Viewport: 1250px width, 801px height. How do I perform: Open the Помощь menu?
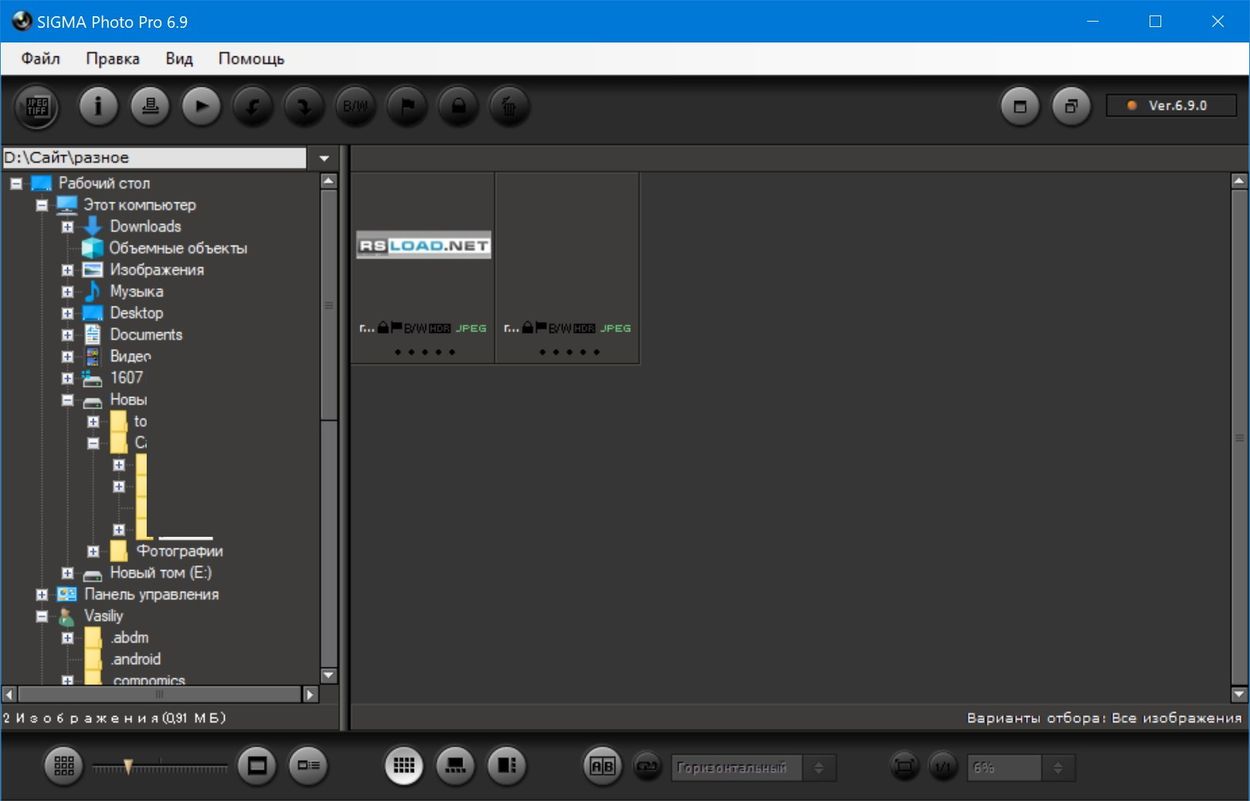click(x=251, y=58)
